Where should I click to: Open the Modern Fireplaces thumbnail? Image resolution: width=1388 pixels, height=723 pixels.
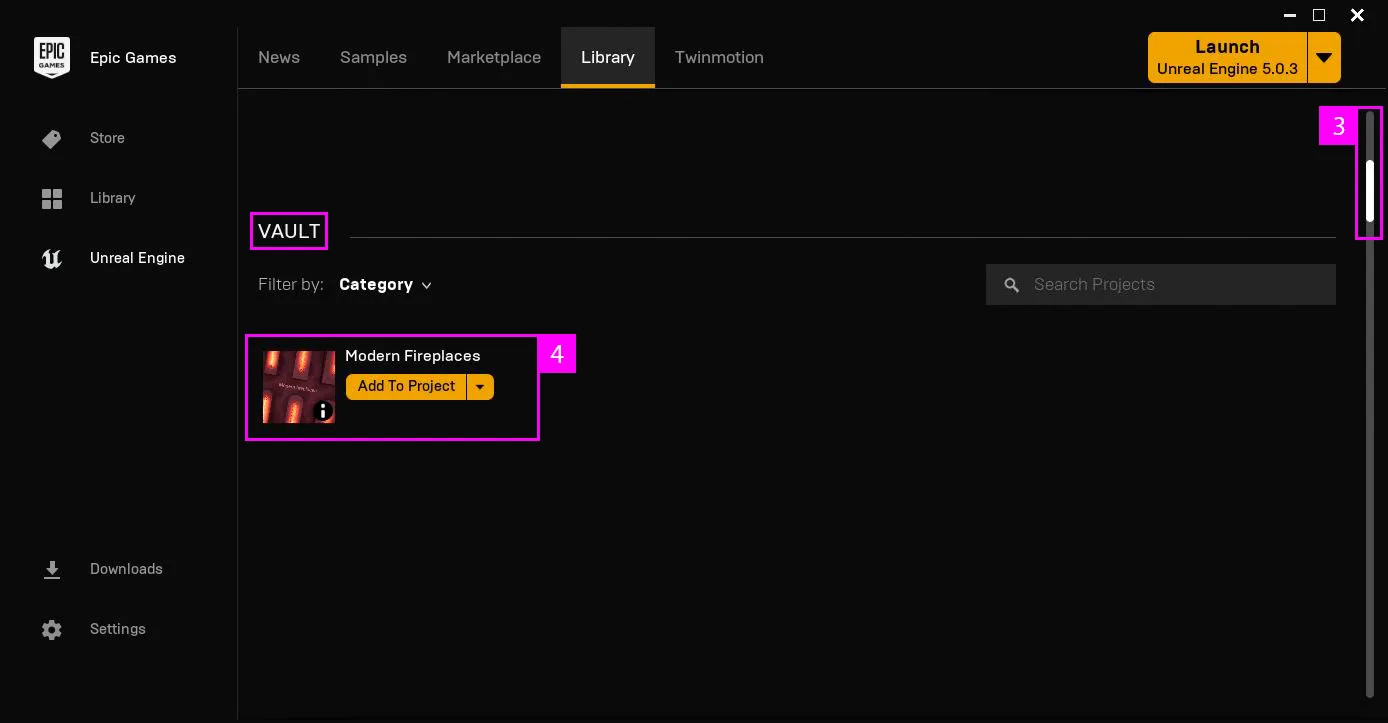click(x=299, y=387)
